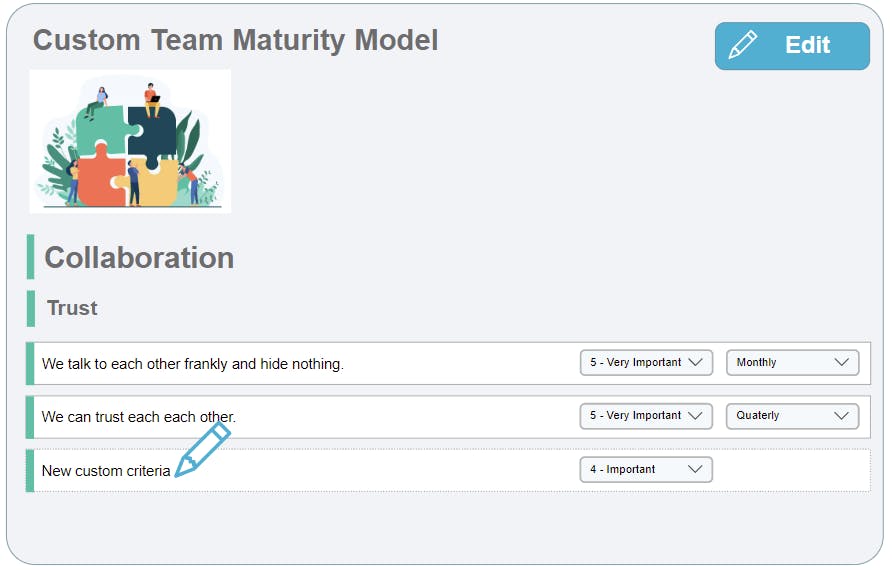Expand the Monthly dropdown chevron

[841, 363]
